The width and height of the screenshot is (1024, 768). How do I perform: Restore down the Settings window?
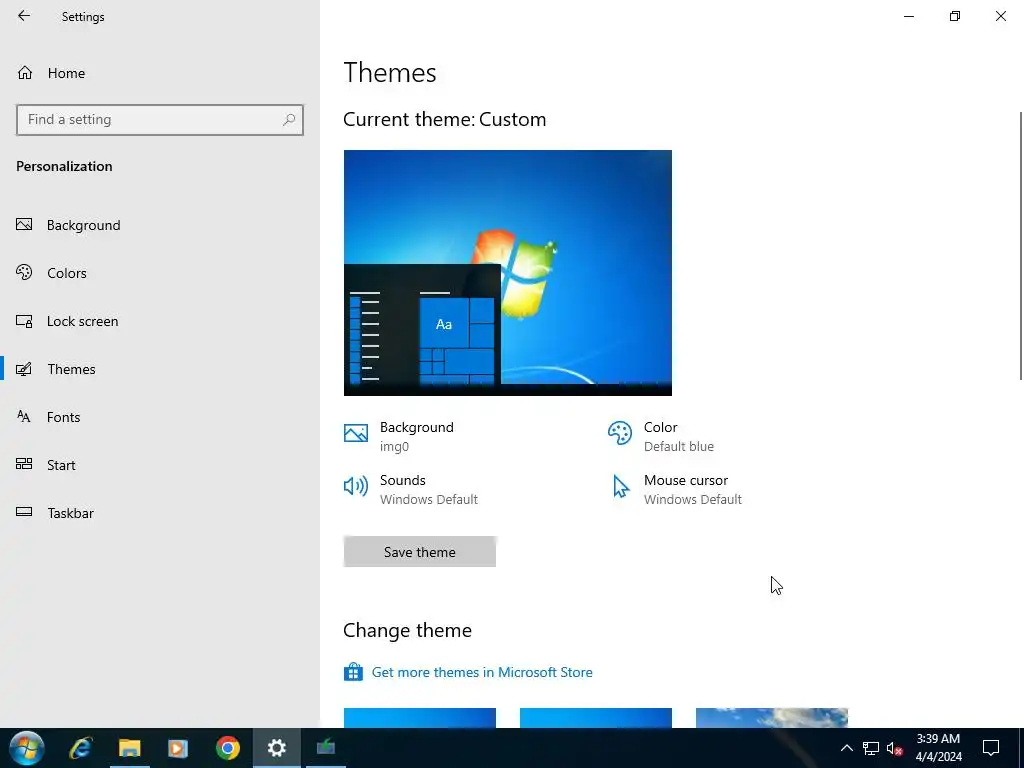pyautogui.click(x=955, y=16)
